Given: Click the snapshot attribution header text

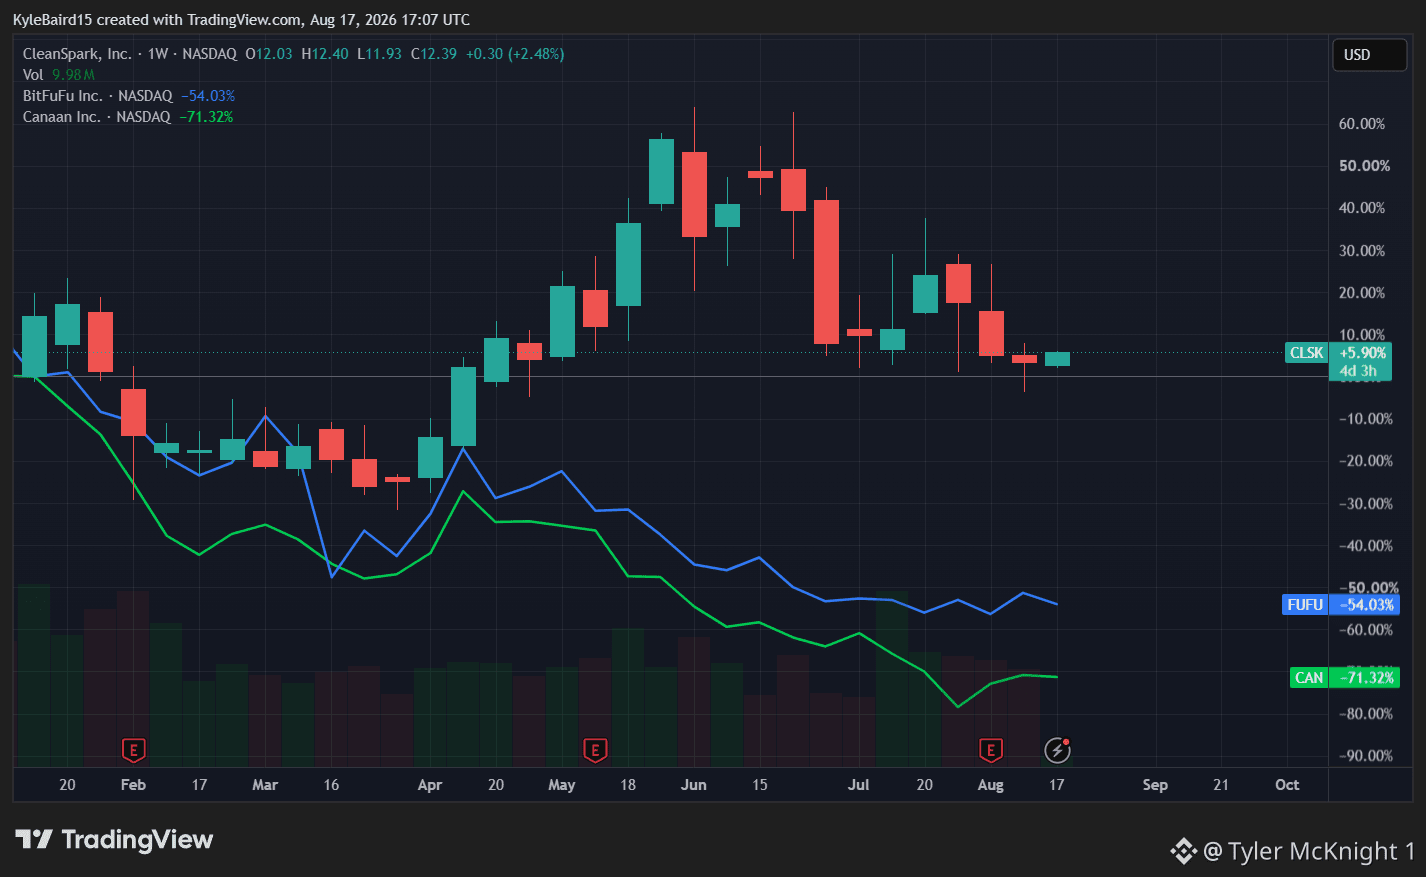Looking at the screenshot, I should point(241,20).
